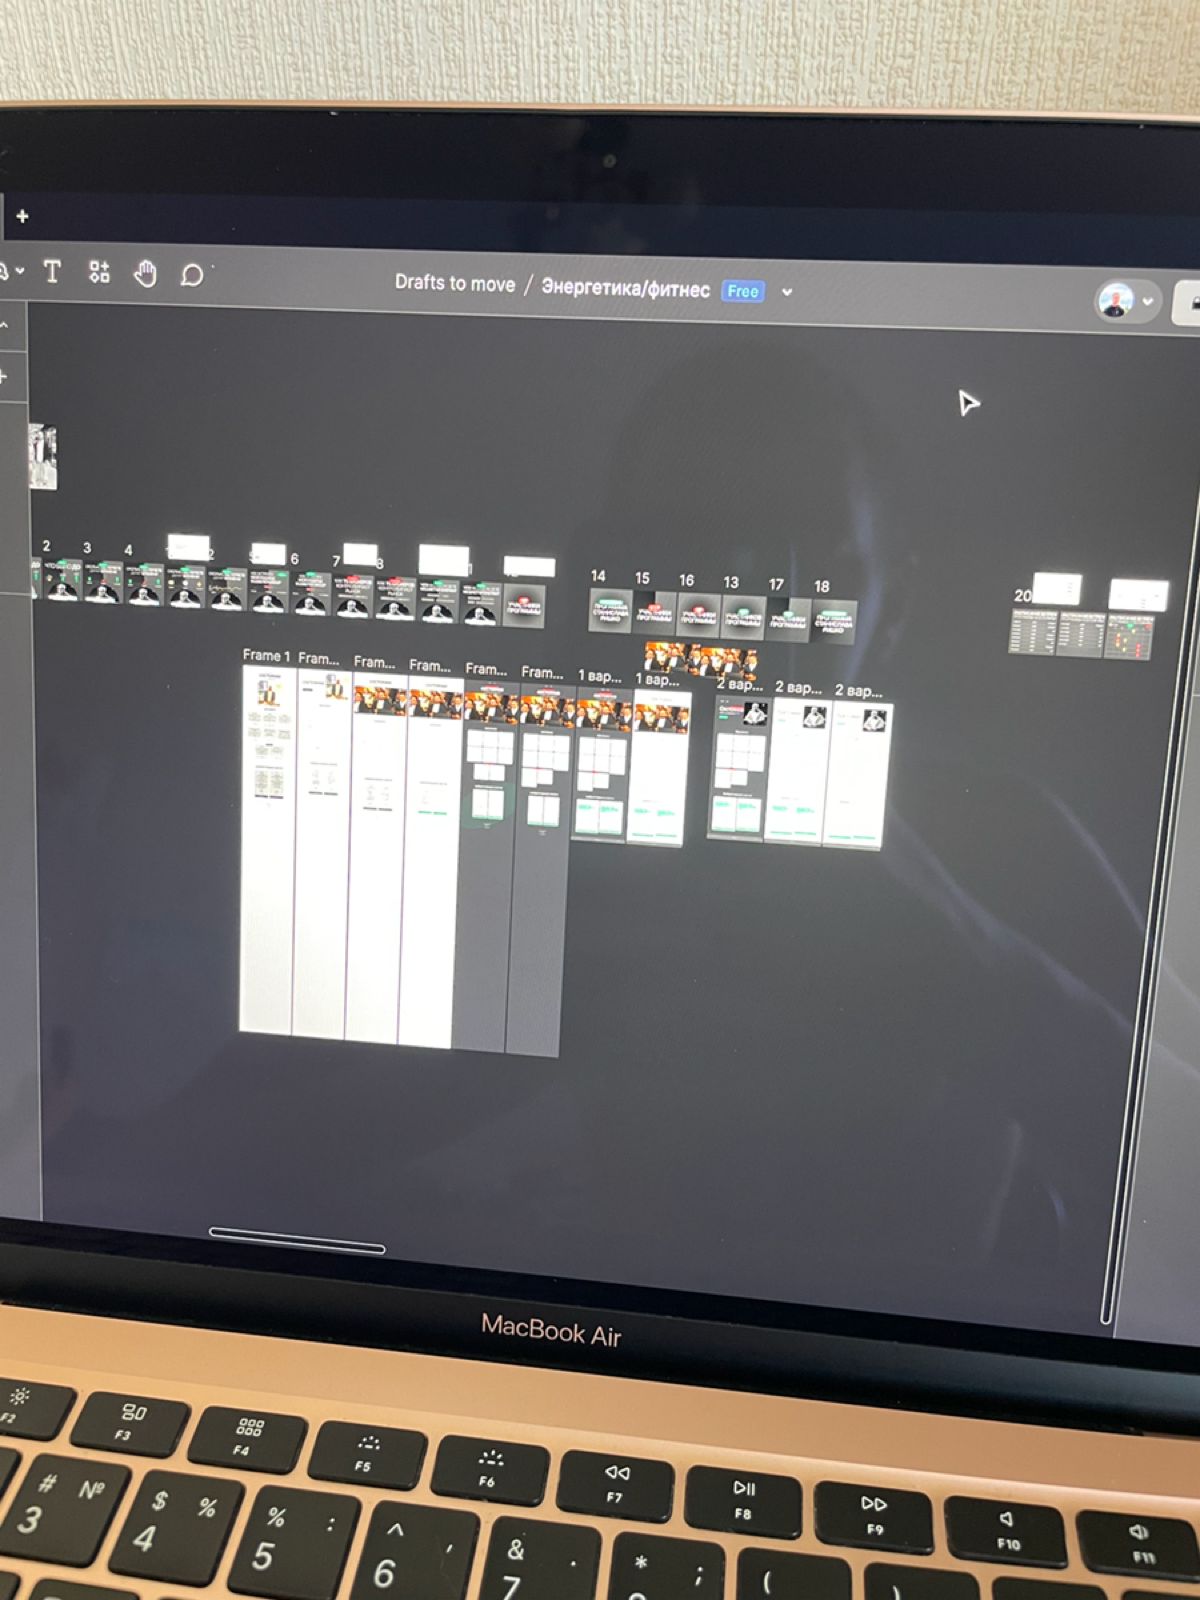
Task: Click the thumbnail of frame 16
Action: [x=698, y=614]
